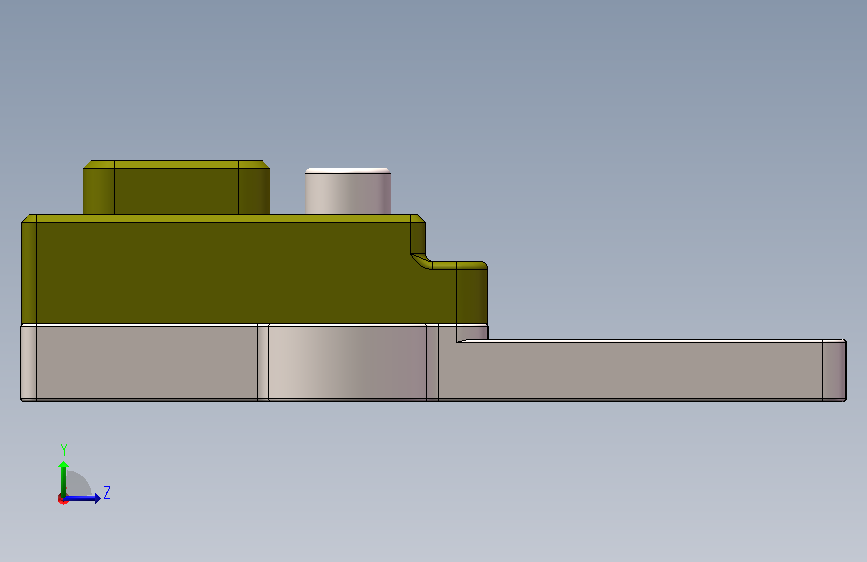Click the red X origin point of triad
The width and height of the screenshot is (867, 562).
coord(62,499)
